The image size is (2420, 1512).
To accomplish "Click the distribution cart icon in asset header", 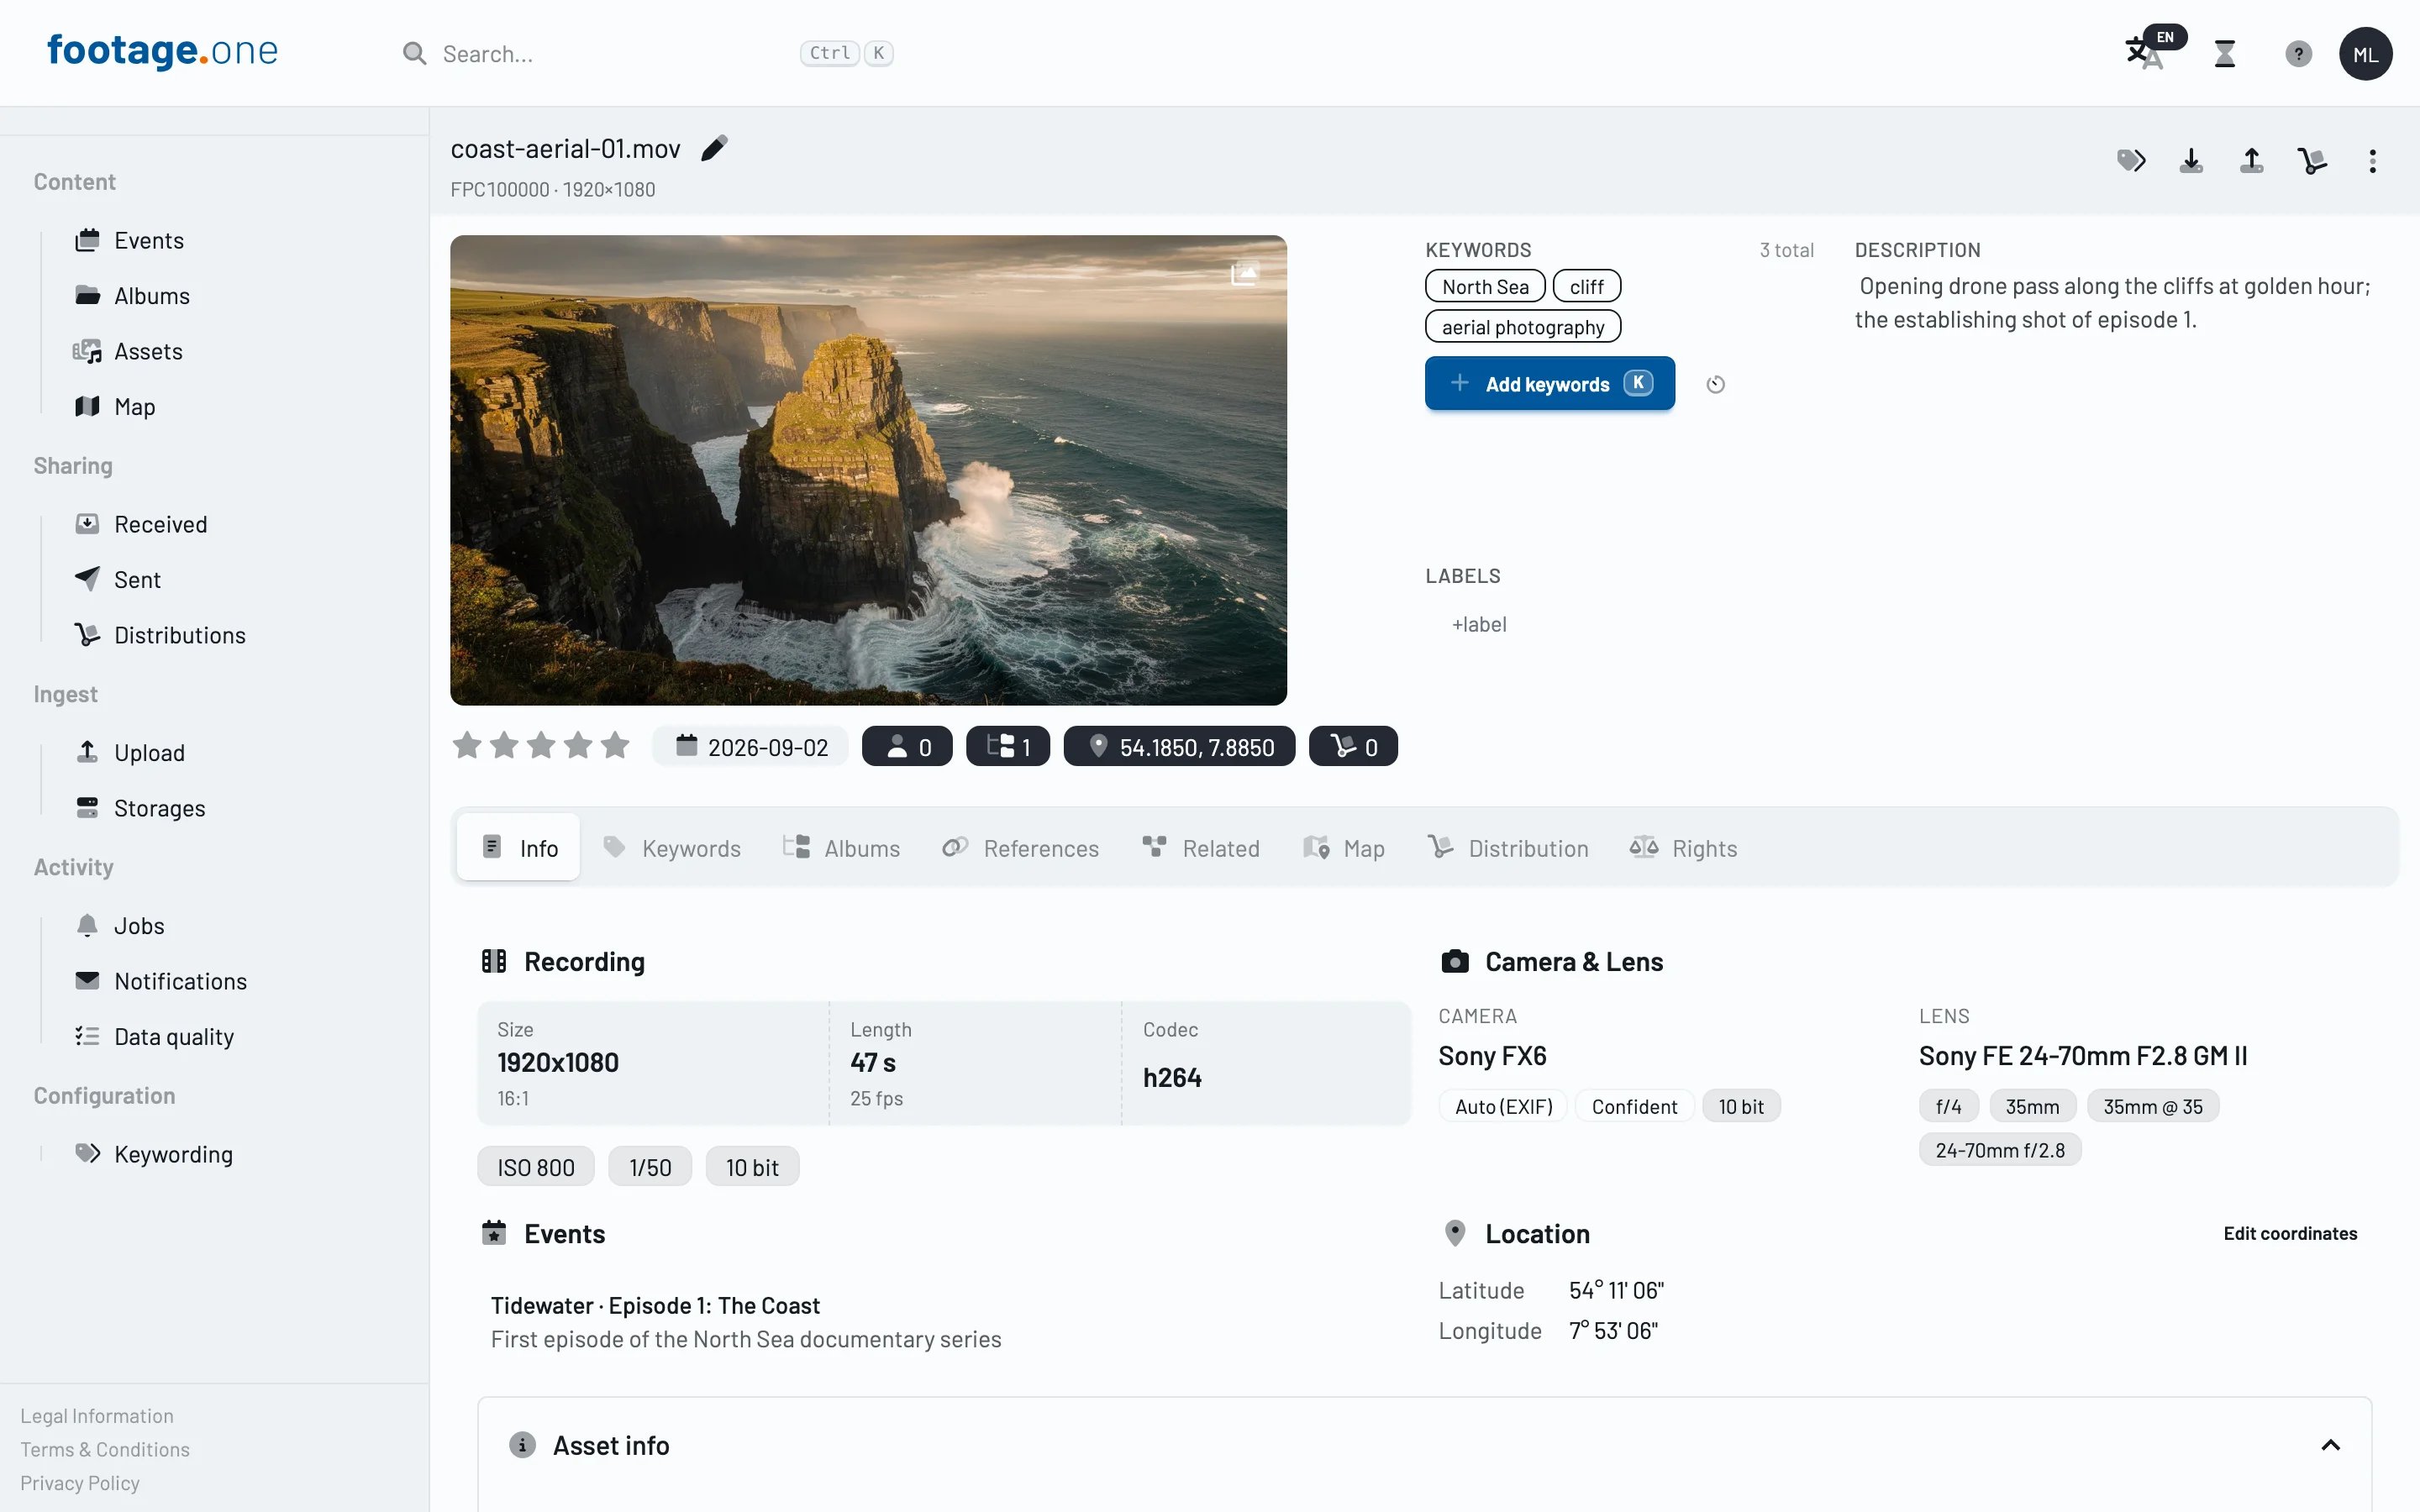I will (2312, 161).
